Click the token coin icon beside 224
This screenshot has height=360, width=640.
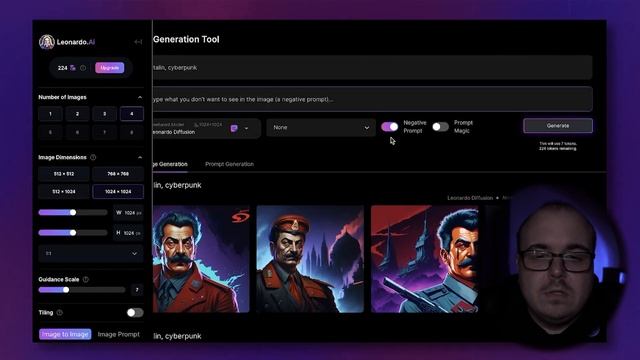(73, 68)
